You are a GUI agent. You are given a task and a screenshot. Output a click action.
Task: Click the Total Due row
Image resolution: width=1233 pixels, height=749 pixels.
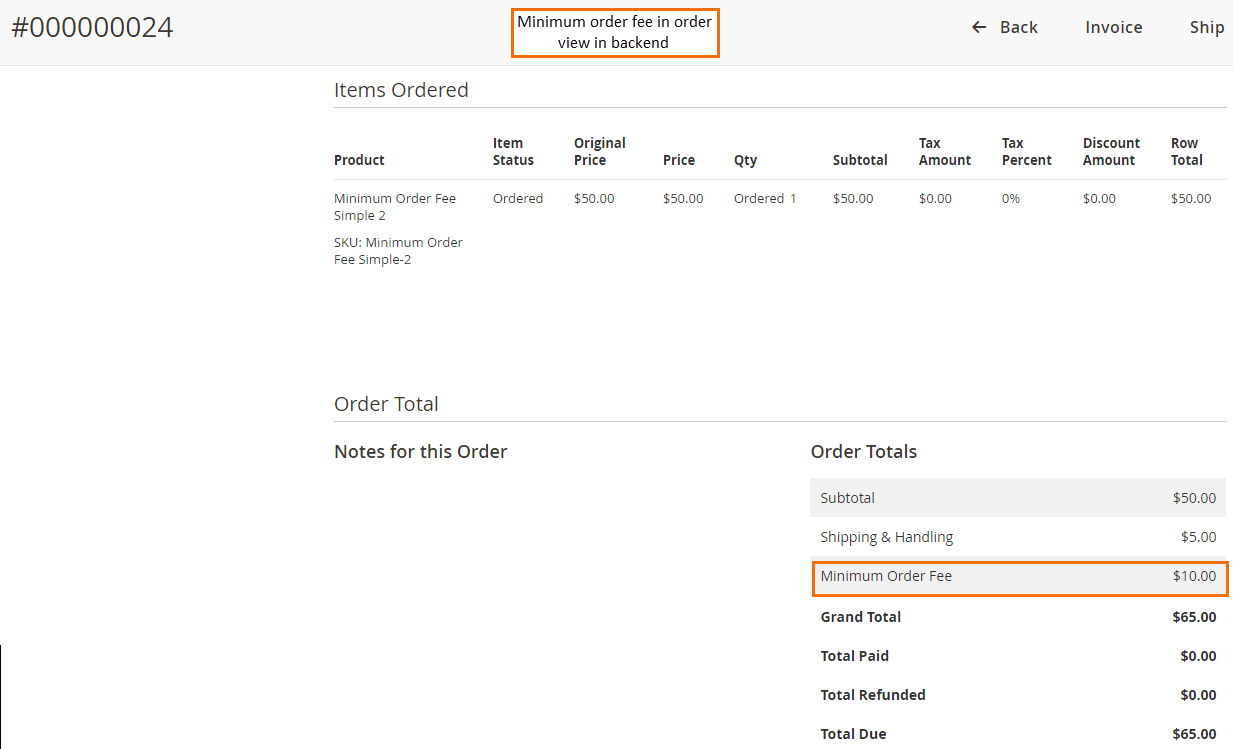pos(1018,733)
